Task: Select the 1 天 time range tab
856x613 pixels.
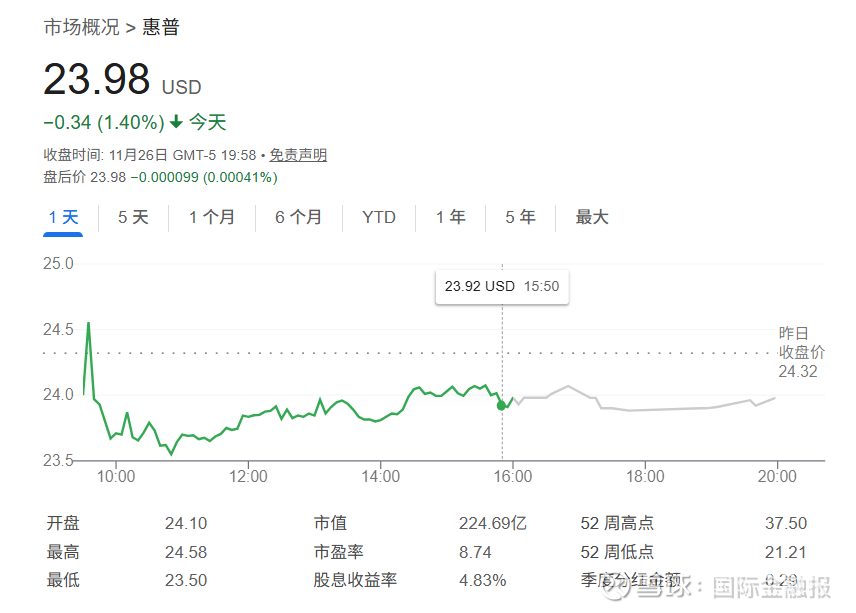Action: 63,217
